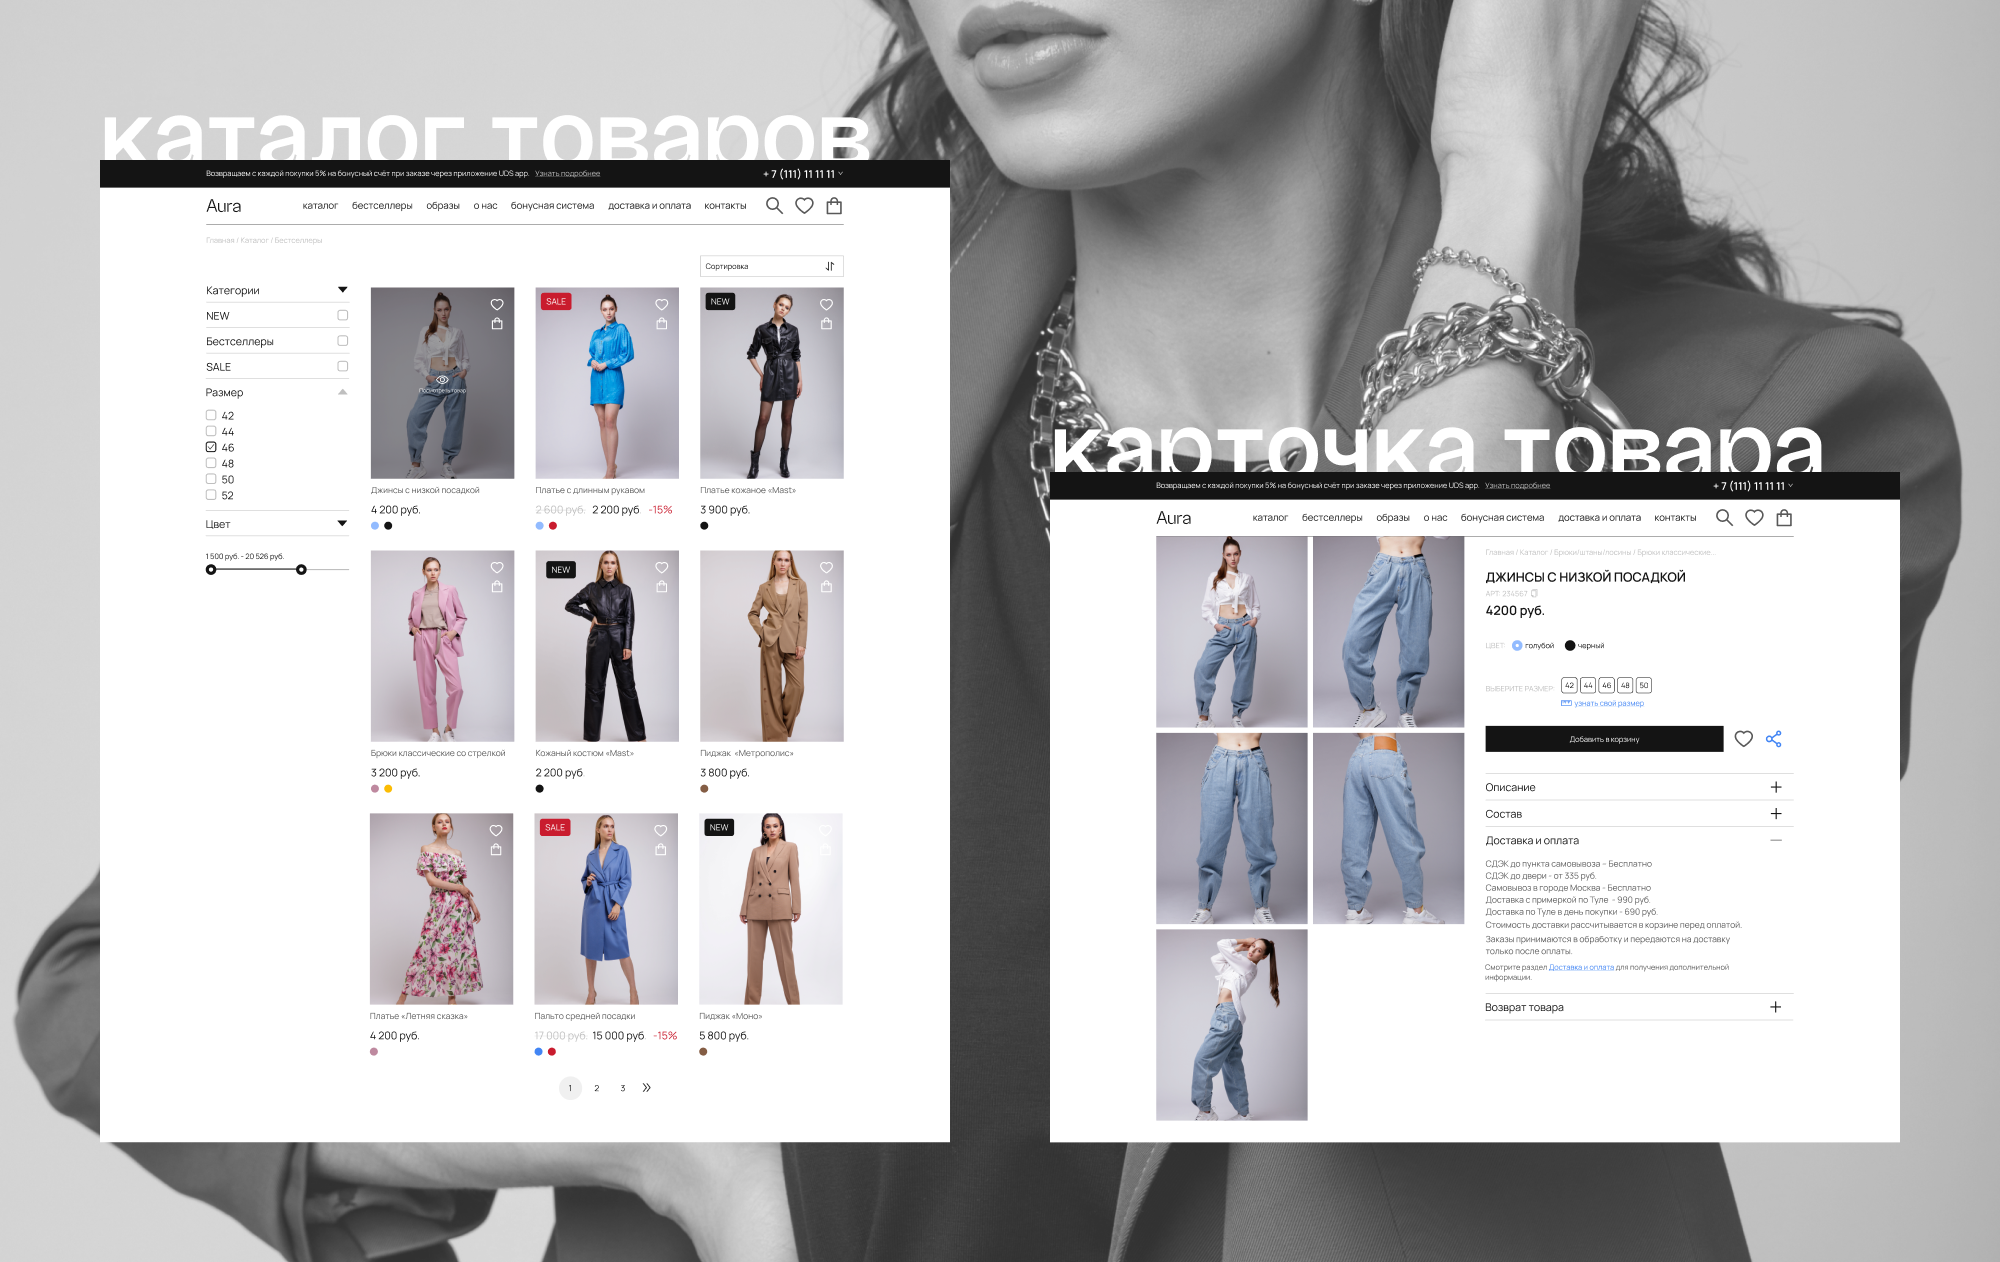Open контакты menu item on product page
This screenshot has width=2000, height=1262.
coord(1675,518)
